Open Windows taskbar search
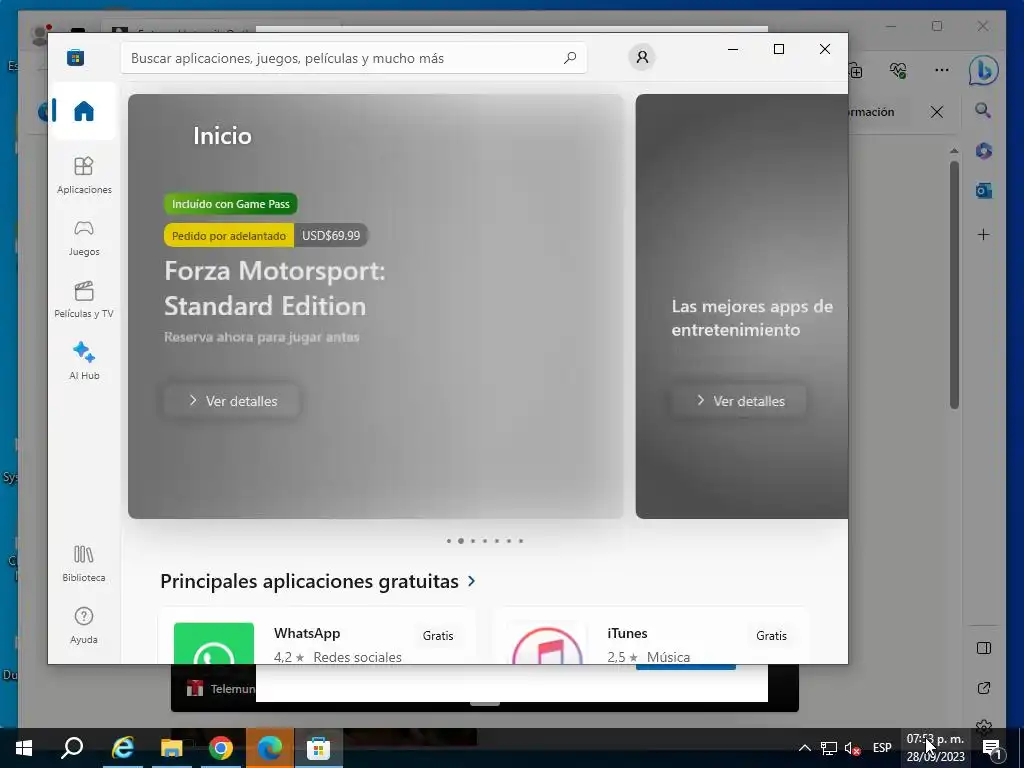Screen dimensions: 1024x768 (x=72, y=748)
